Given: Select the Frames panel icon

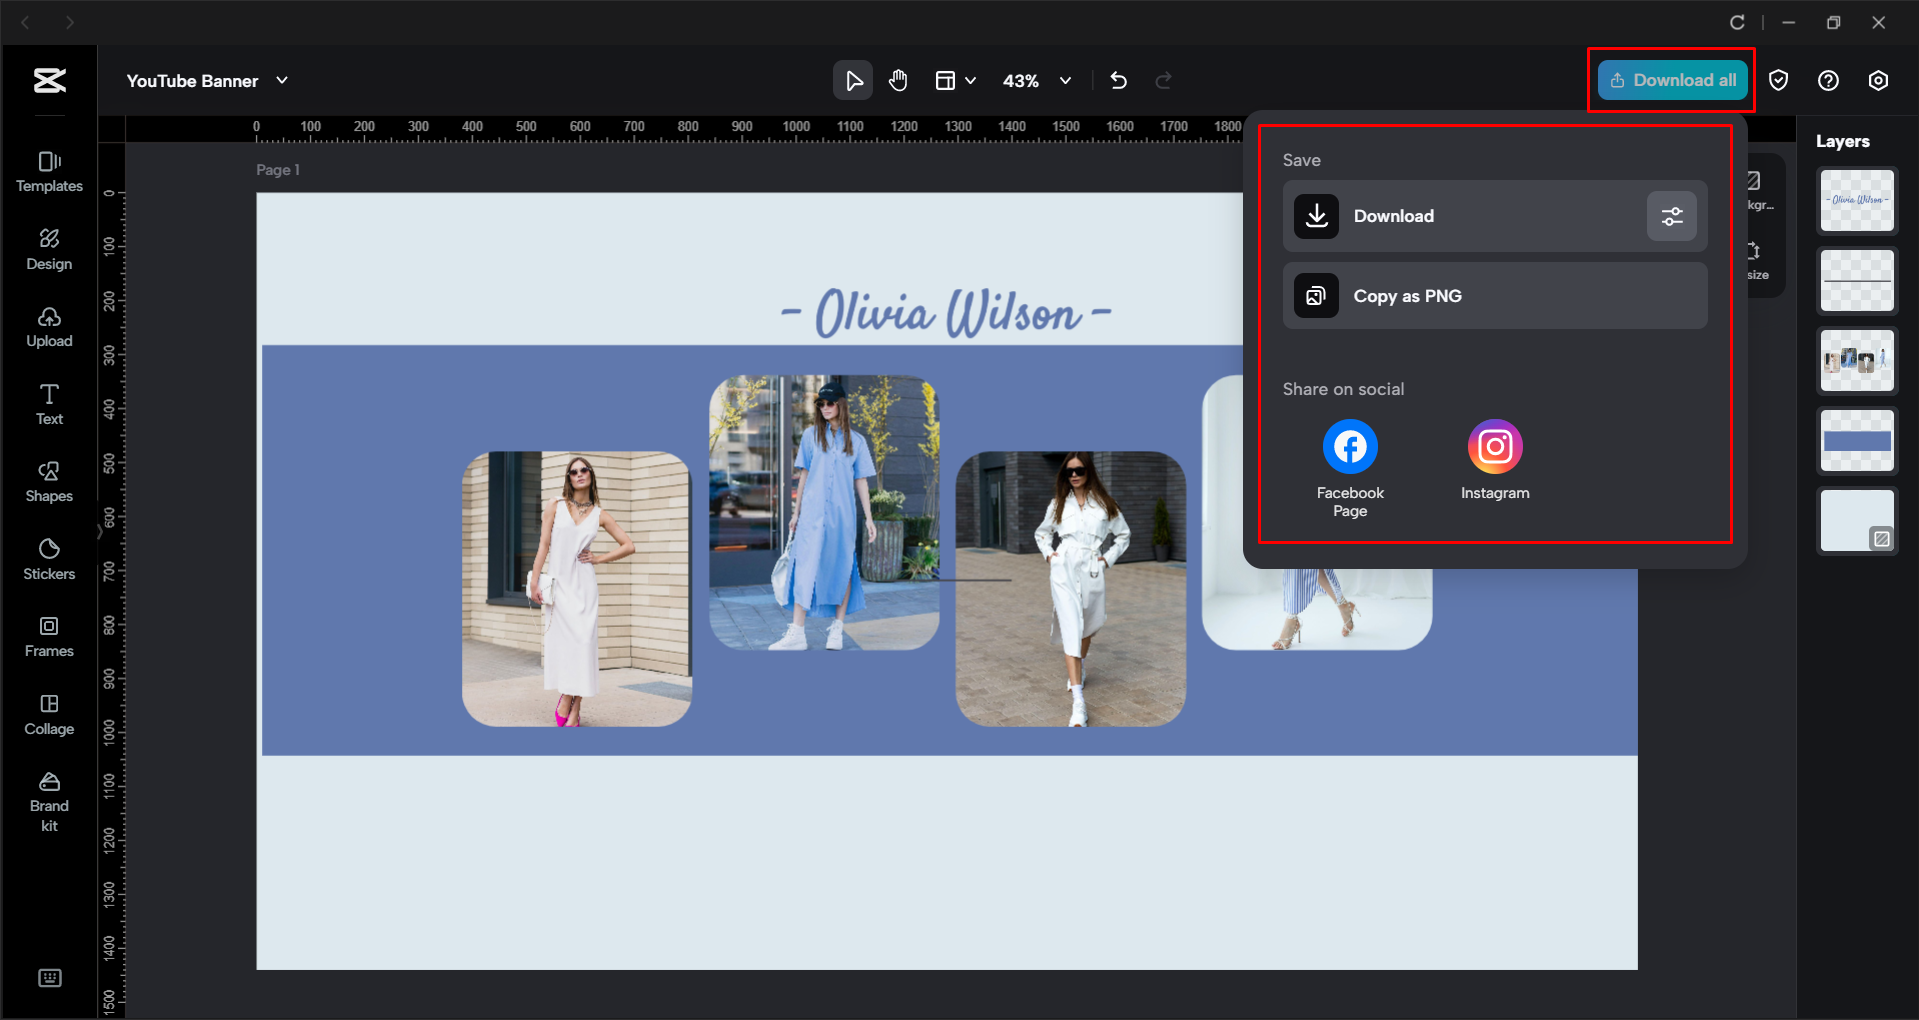Looking at the screenshot, I should pyautogui.click(x=48, y=634).
